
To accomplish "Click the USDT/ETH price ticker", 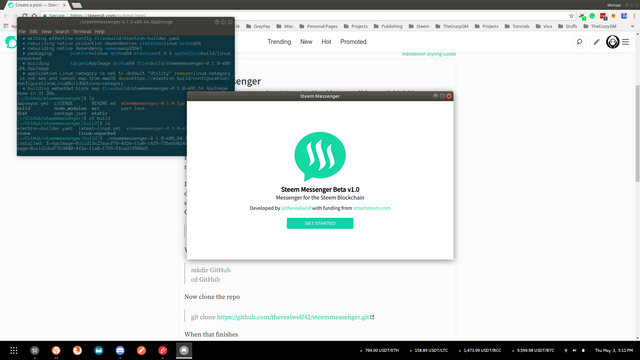I will click(380, 350).
